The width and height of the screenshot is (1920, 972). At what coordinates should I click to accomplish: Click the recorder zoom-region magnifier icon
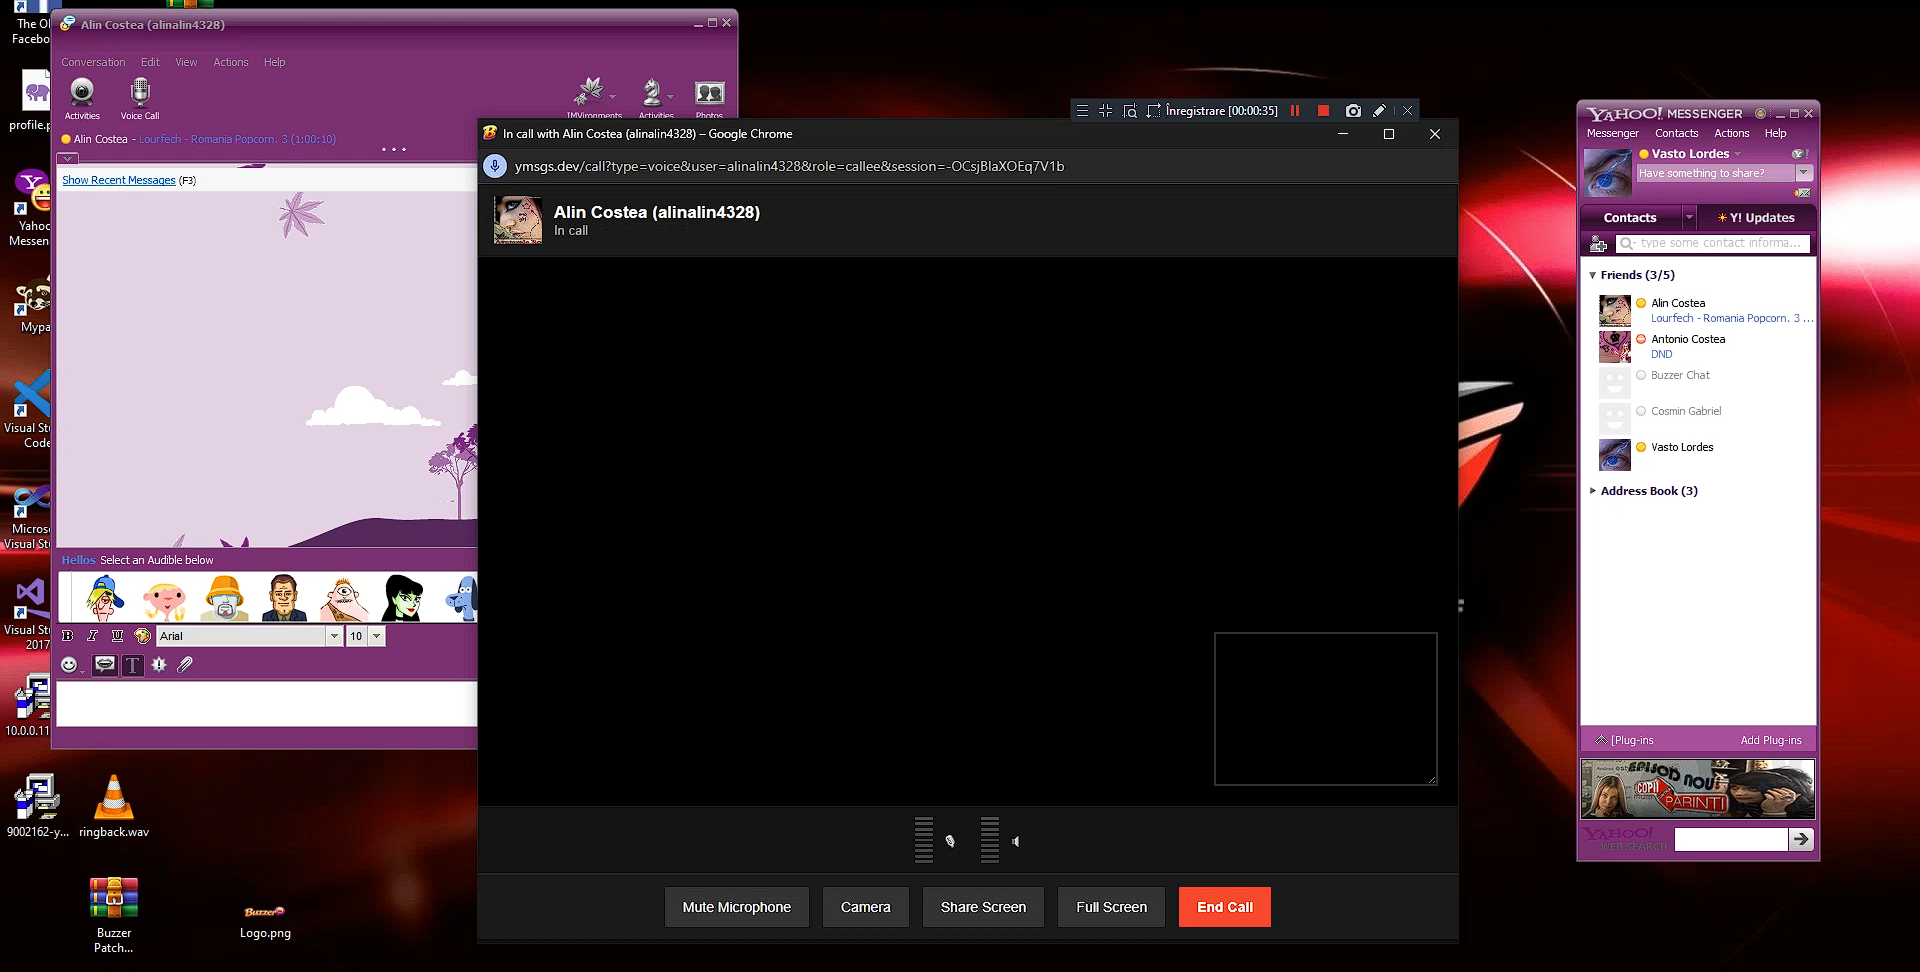coord(1130,111)
